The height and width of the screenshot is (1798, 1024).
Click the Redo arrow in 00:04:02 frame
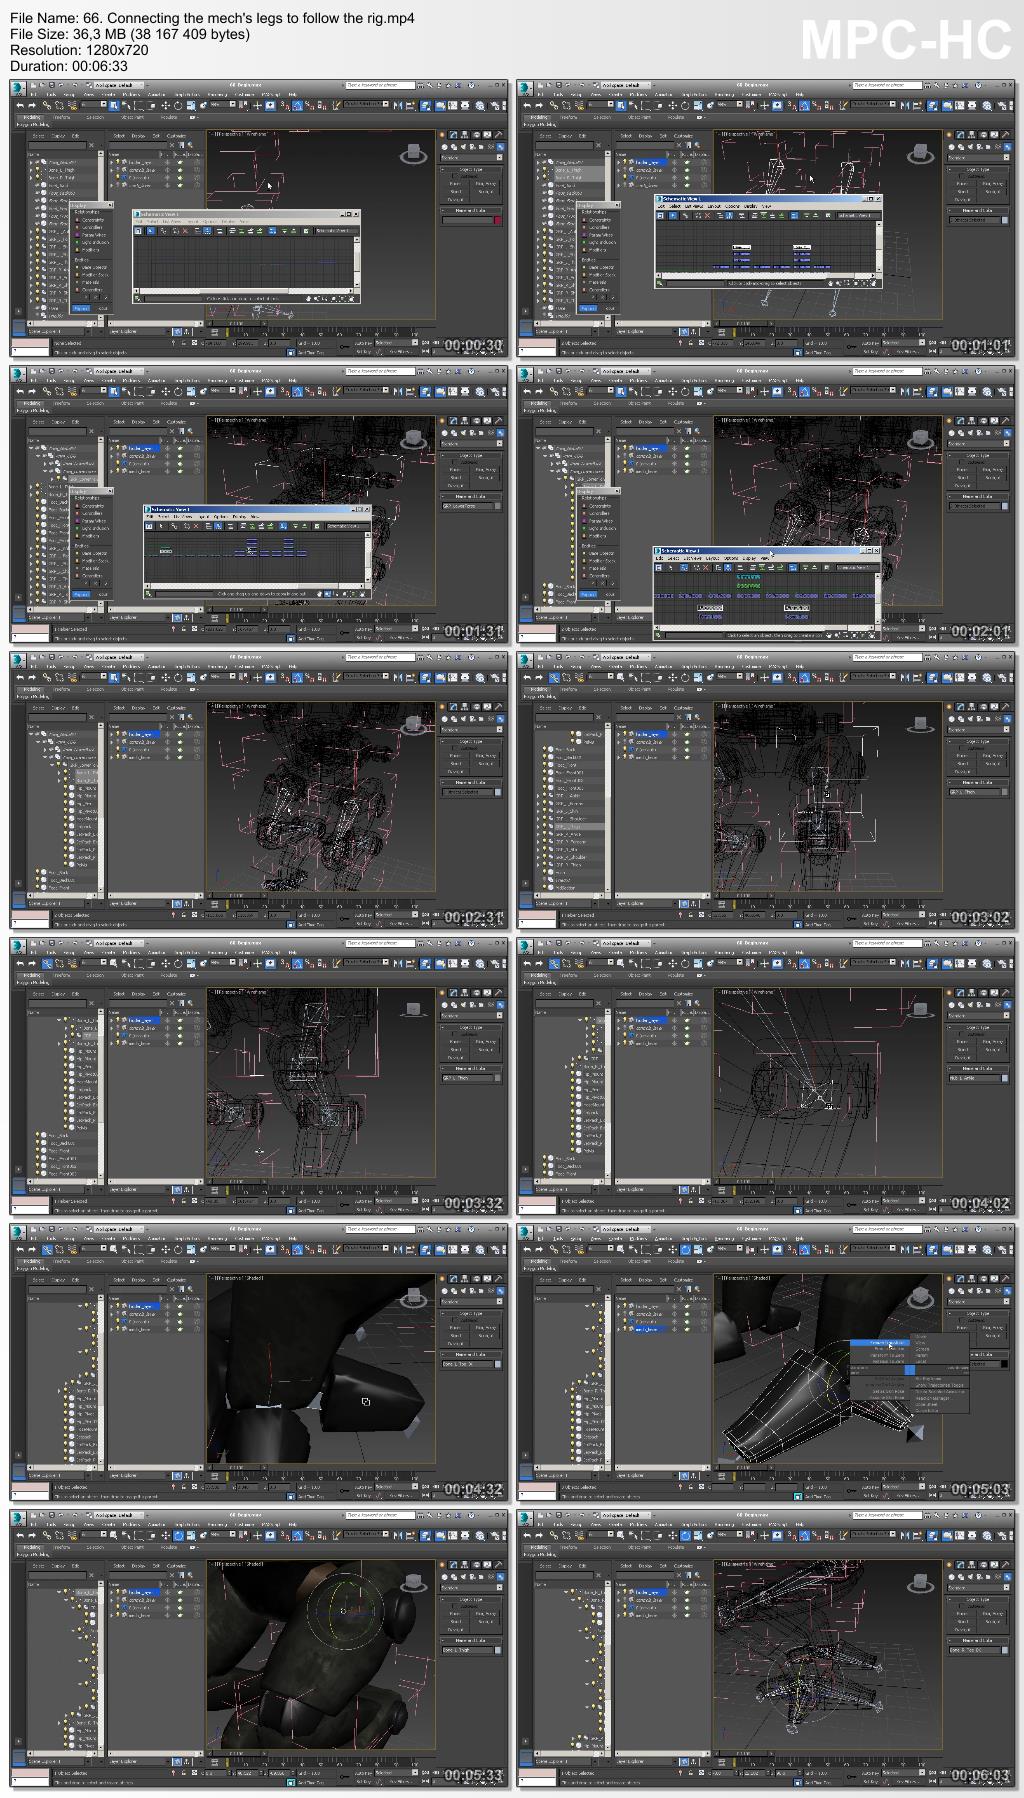[538, 963]
